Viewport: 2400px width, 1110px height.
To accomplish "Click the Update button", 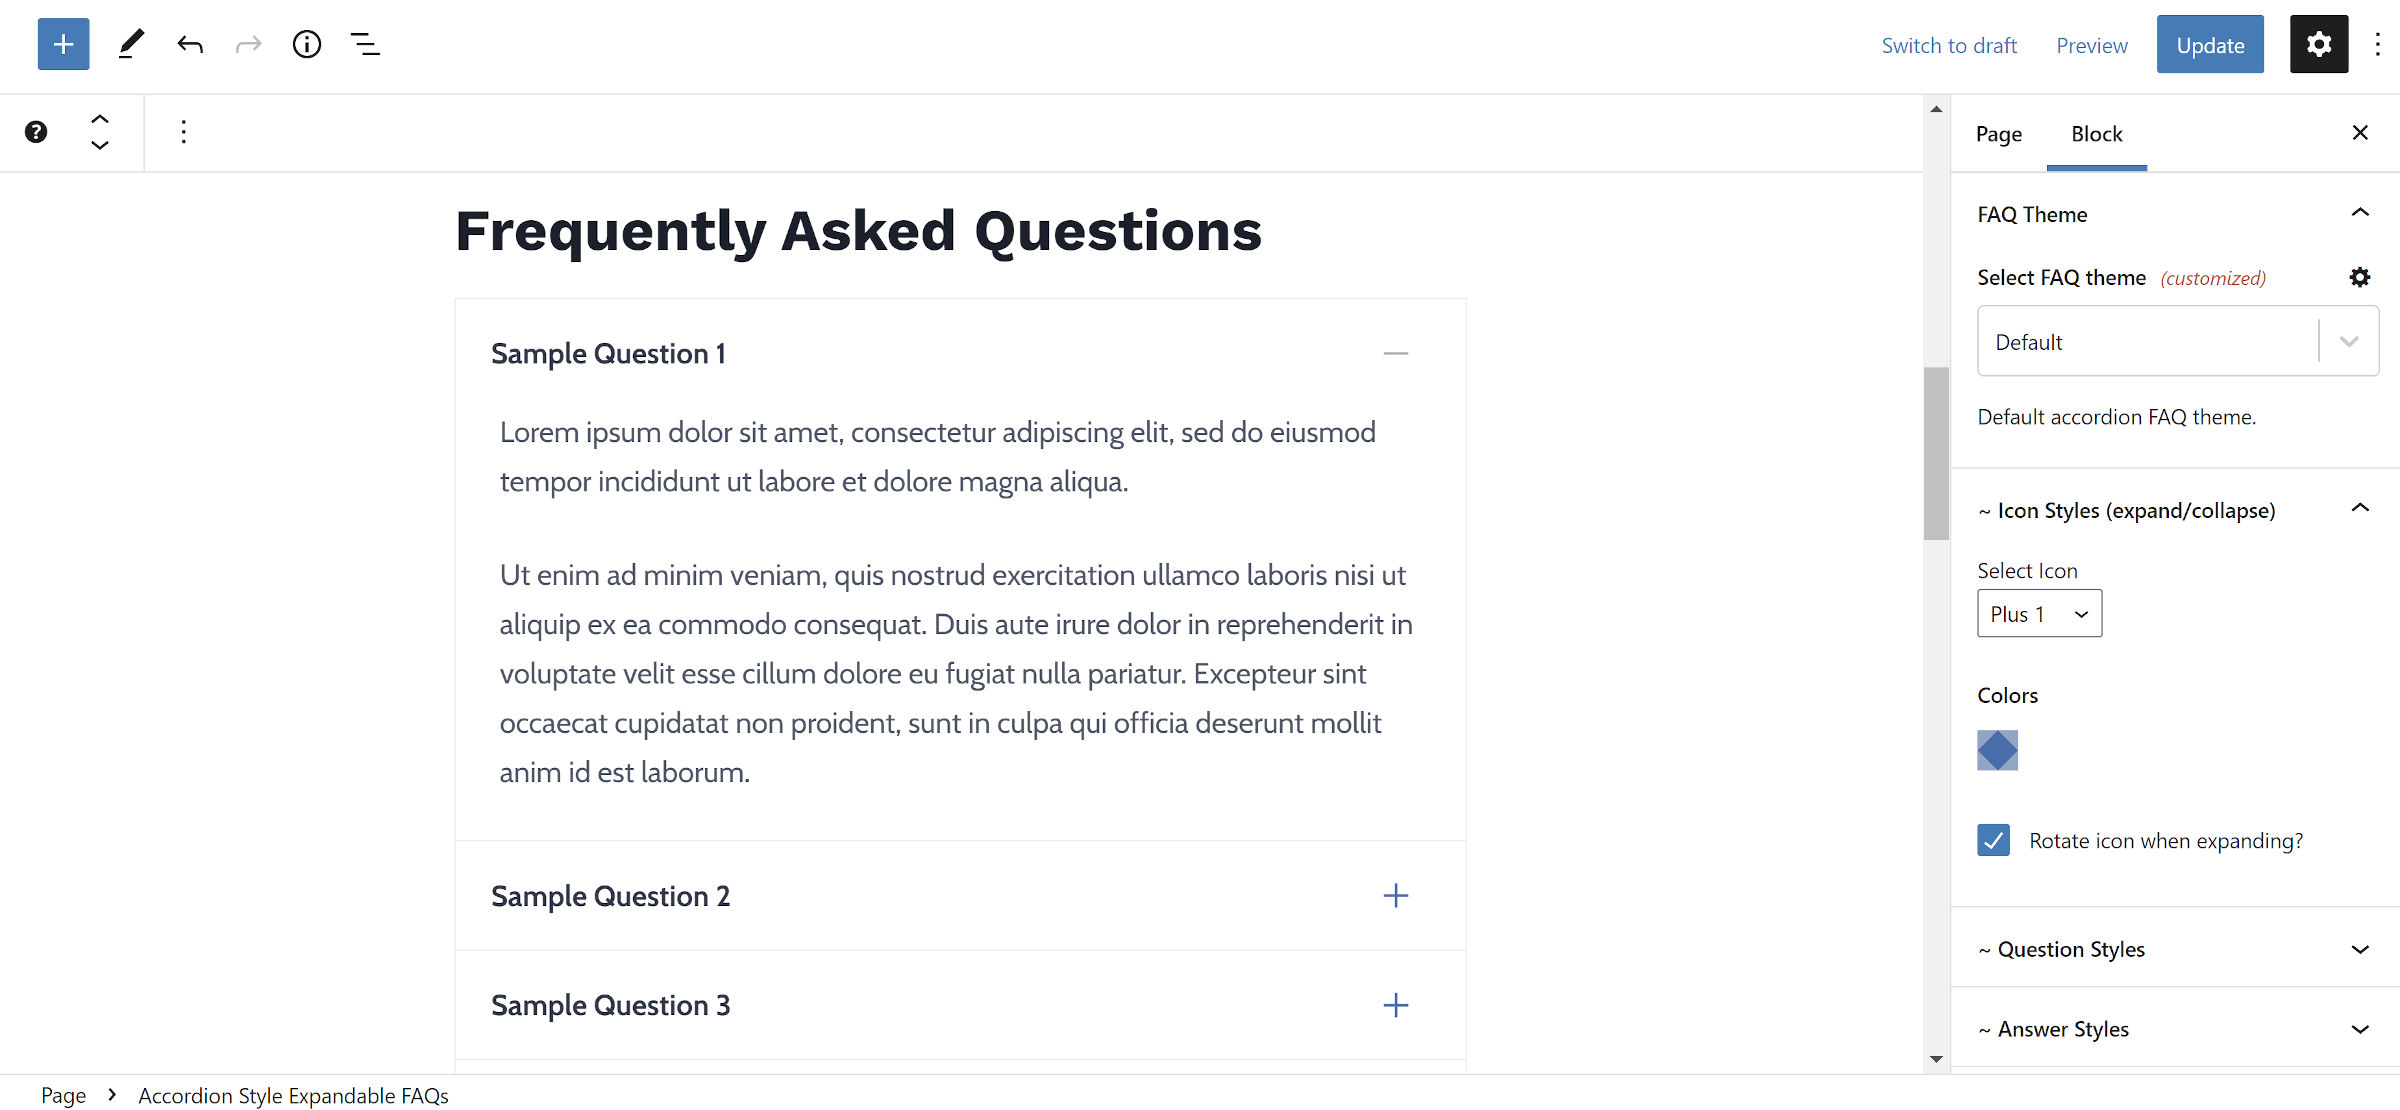I will point(2210,44).
